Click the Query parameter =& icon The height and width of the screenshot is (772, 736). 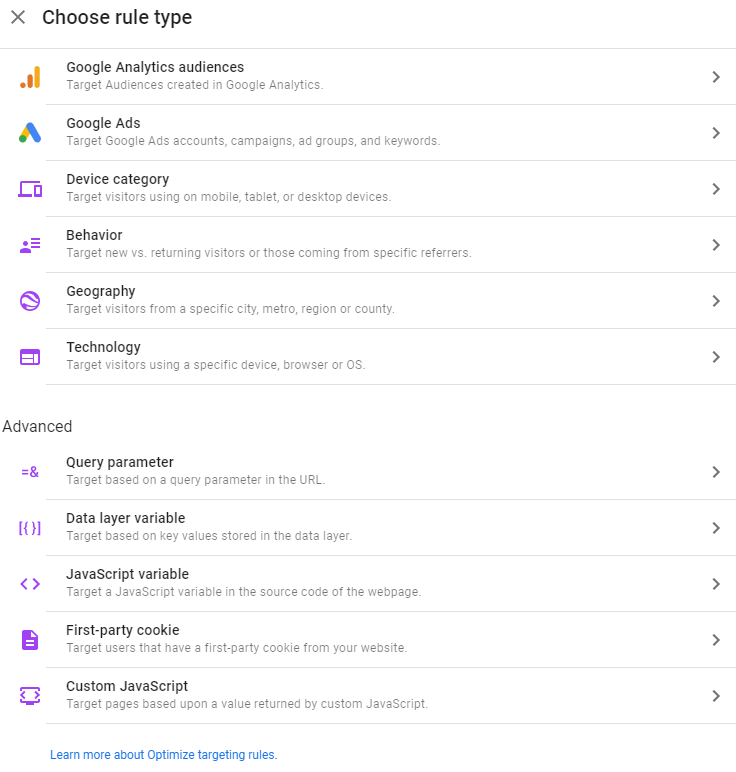point(30,472)
